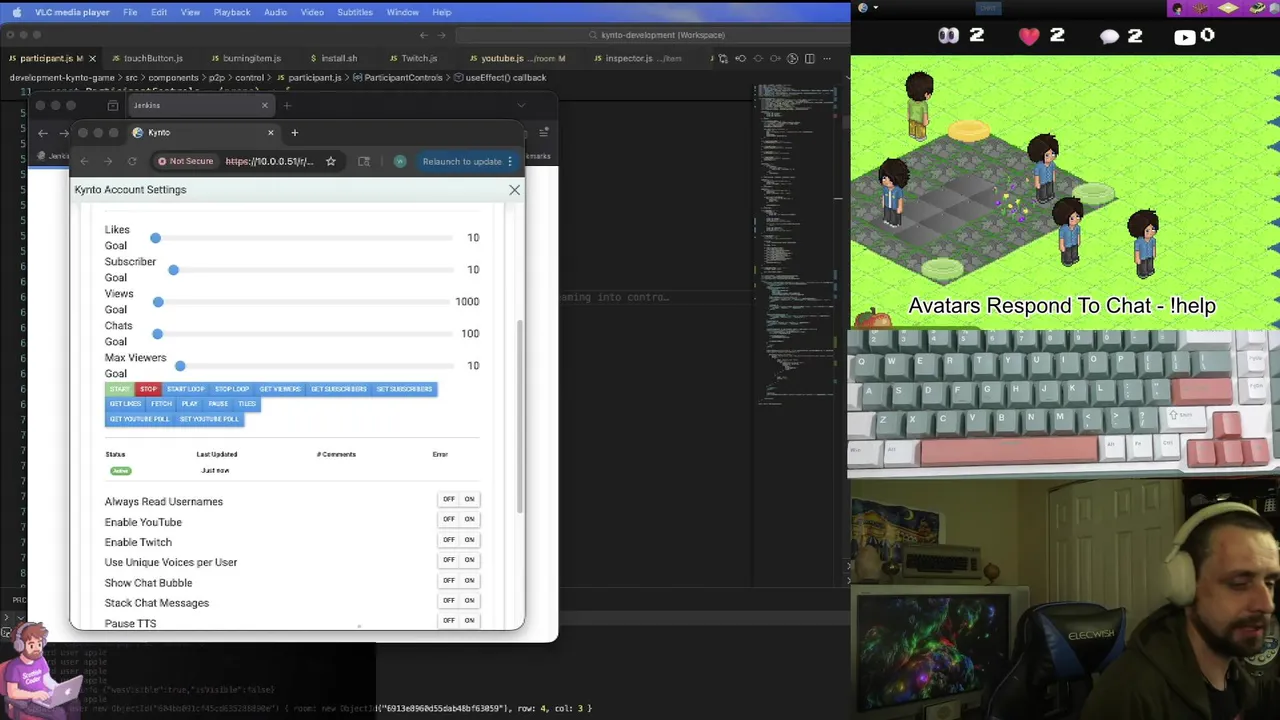Bookmark page with the star icon

coord(331,161)
